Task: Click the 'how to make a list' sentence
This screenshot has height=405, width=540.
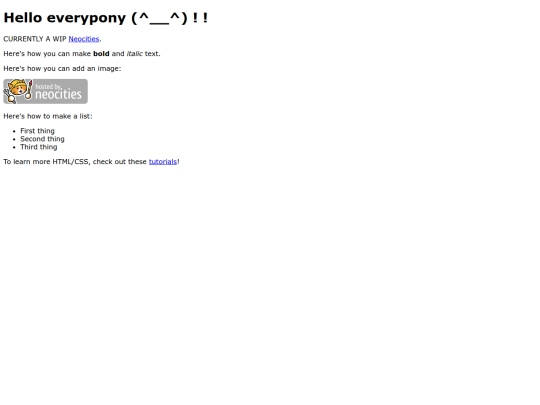Action: [48, 116]
